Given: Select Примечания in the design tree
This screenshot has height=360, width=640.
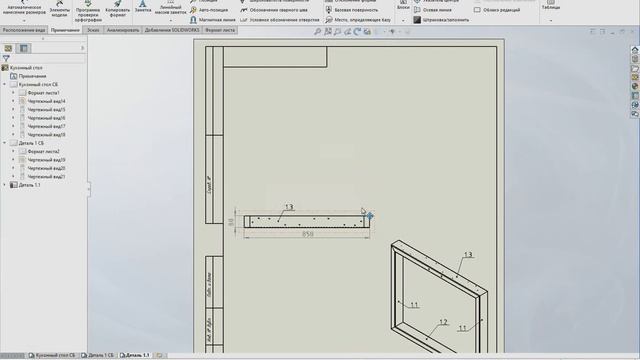Looking at the screenshot, I should pyautogui.click(x=28, y=76).
